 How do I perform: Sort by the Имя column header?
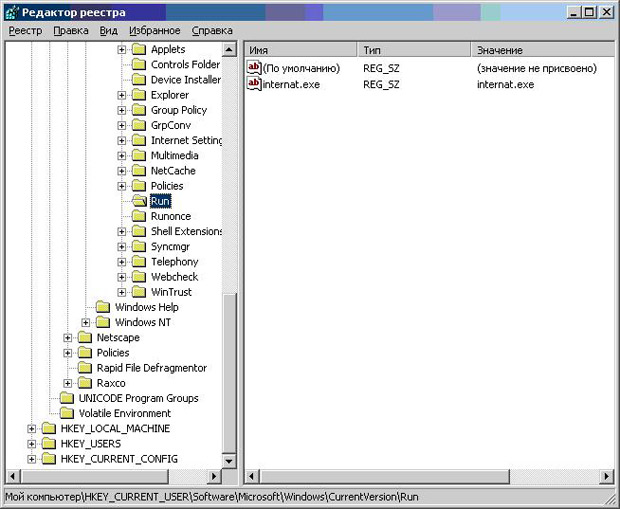(x=301, y=50)
